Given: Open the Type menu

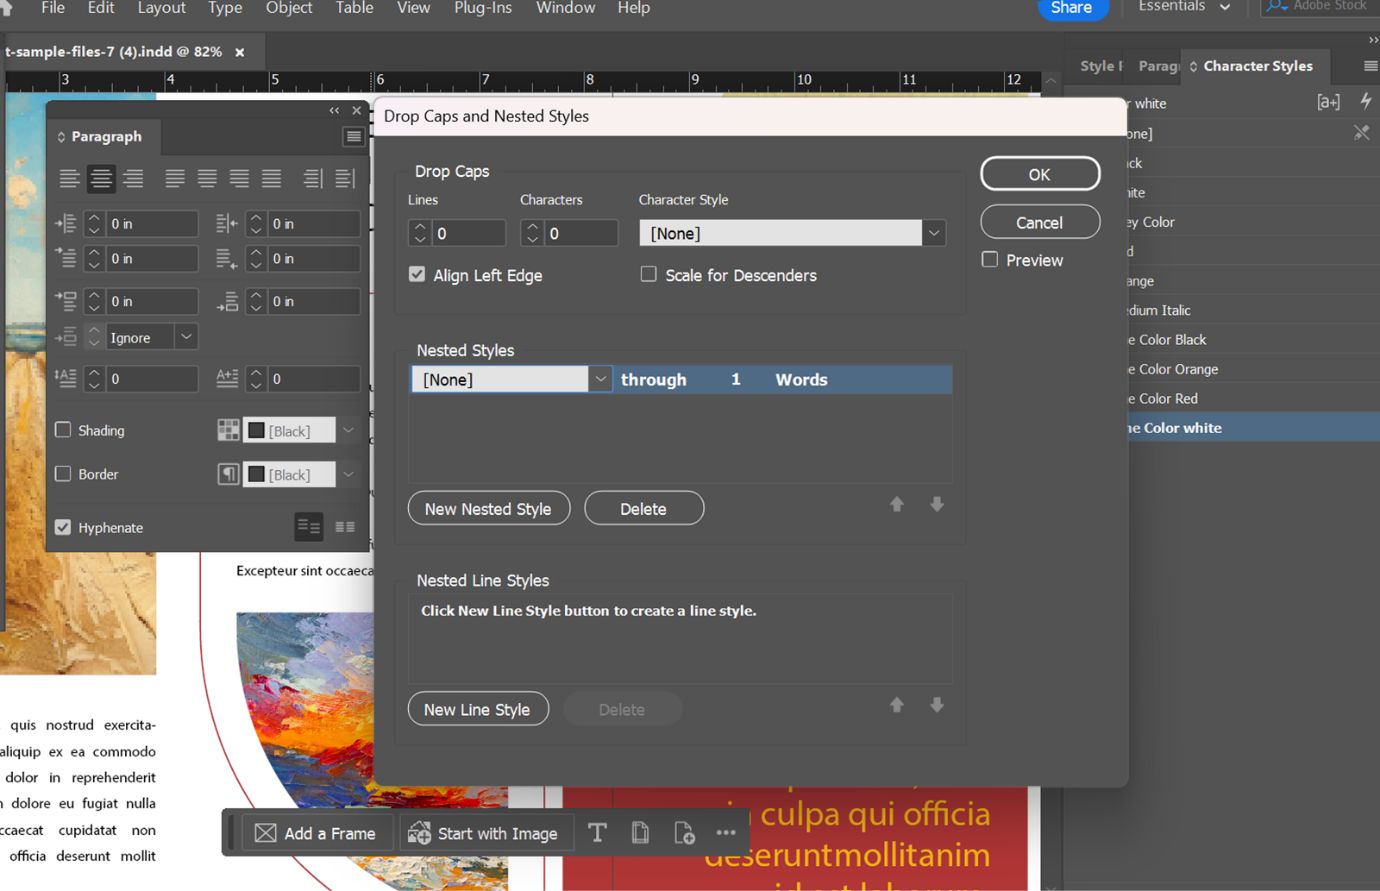Looking at the screenshot, I should coord(225,8).
